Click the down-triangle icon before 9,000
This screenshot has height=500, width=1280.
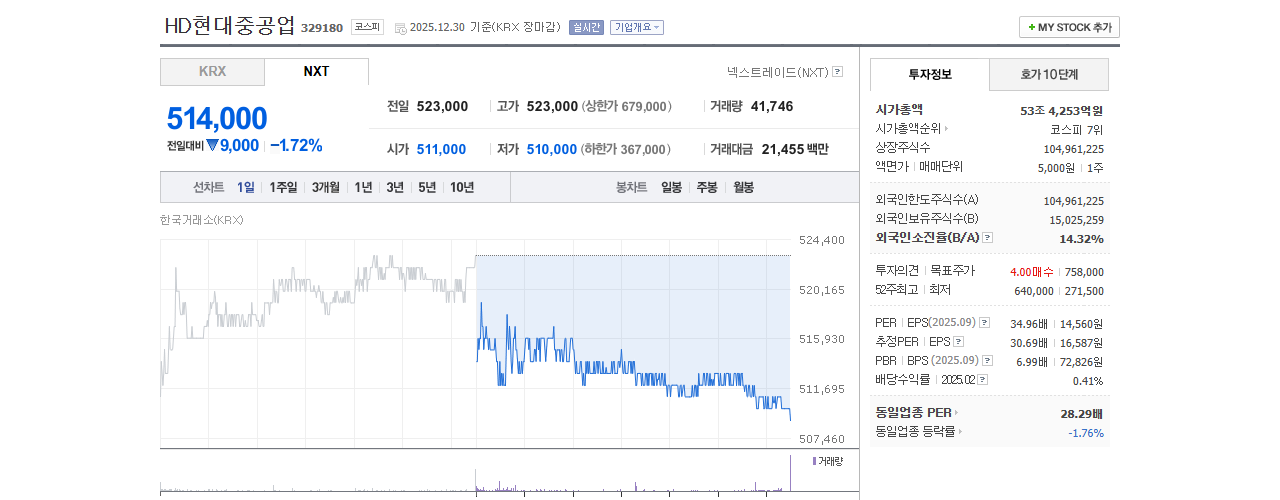[x=212, y=145]
